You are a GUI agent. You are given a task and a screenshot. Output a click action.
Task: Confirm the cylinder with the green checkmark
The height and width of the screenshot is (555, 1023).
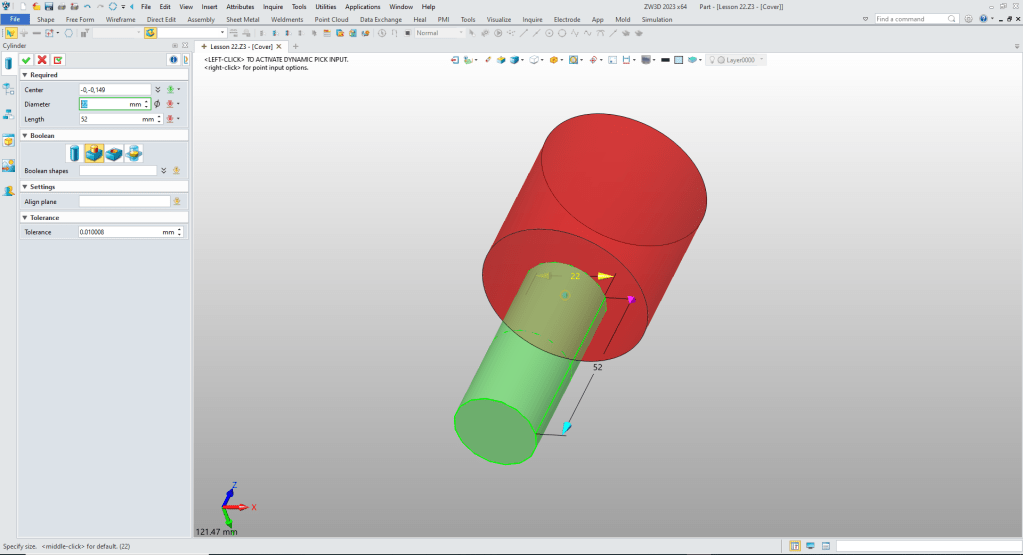point(26,60)
